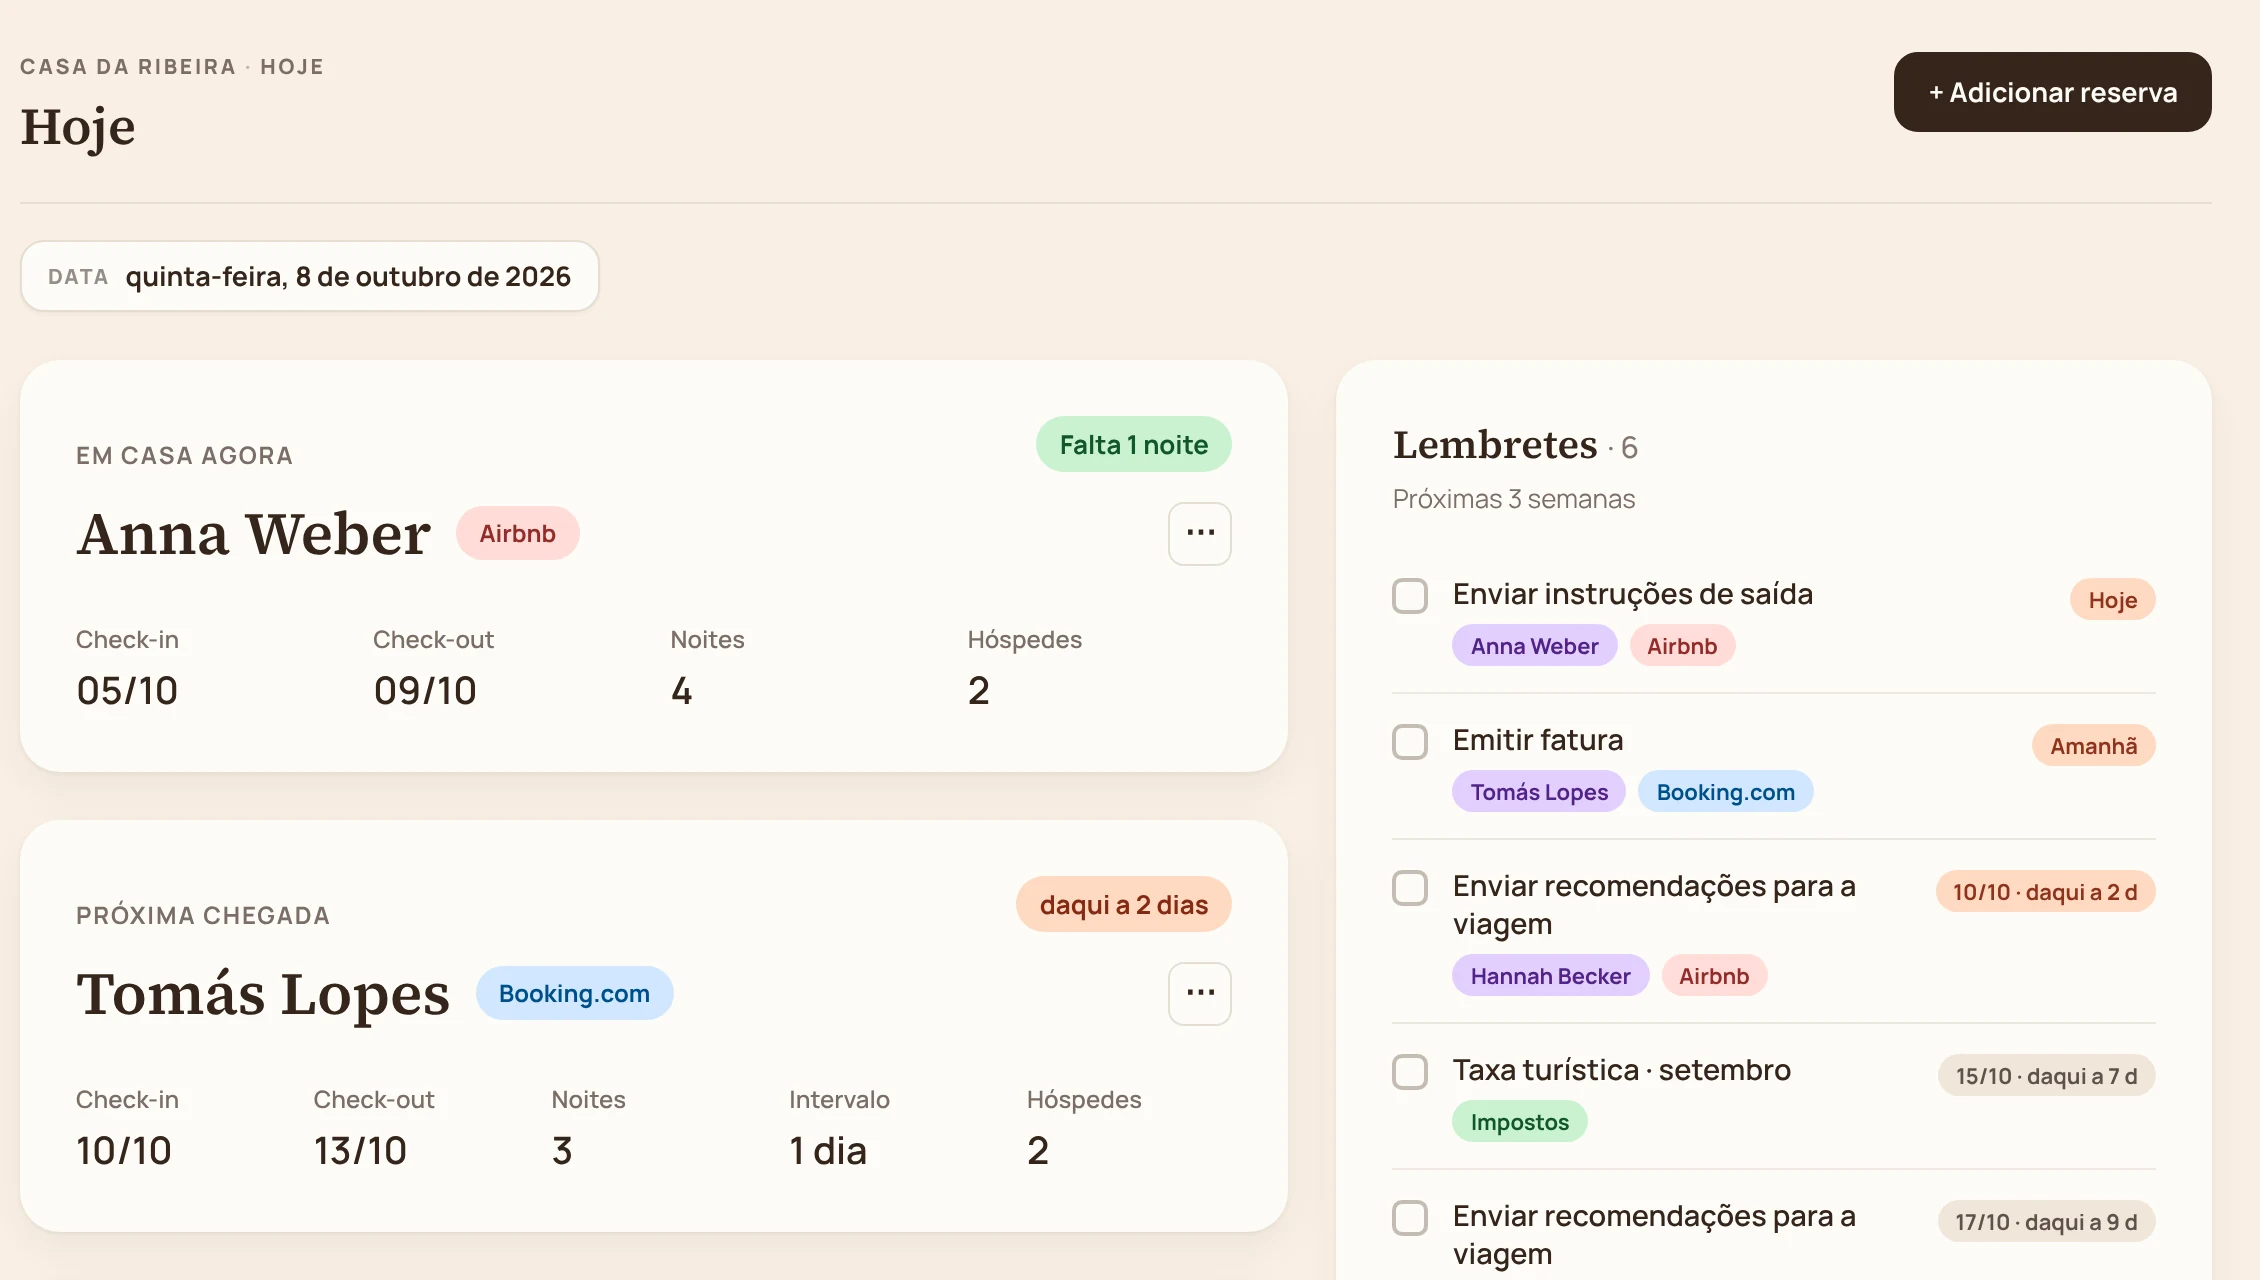Open the date picker showing quinta-feira, 8 de outubro
This screenshot has height=1280, width=2260.
pos(309,276)
